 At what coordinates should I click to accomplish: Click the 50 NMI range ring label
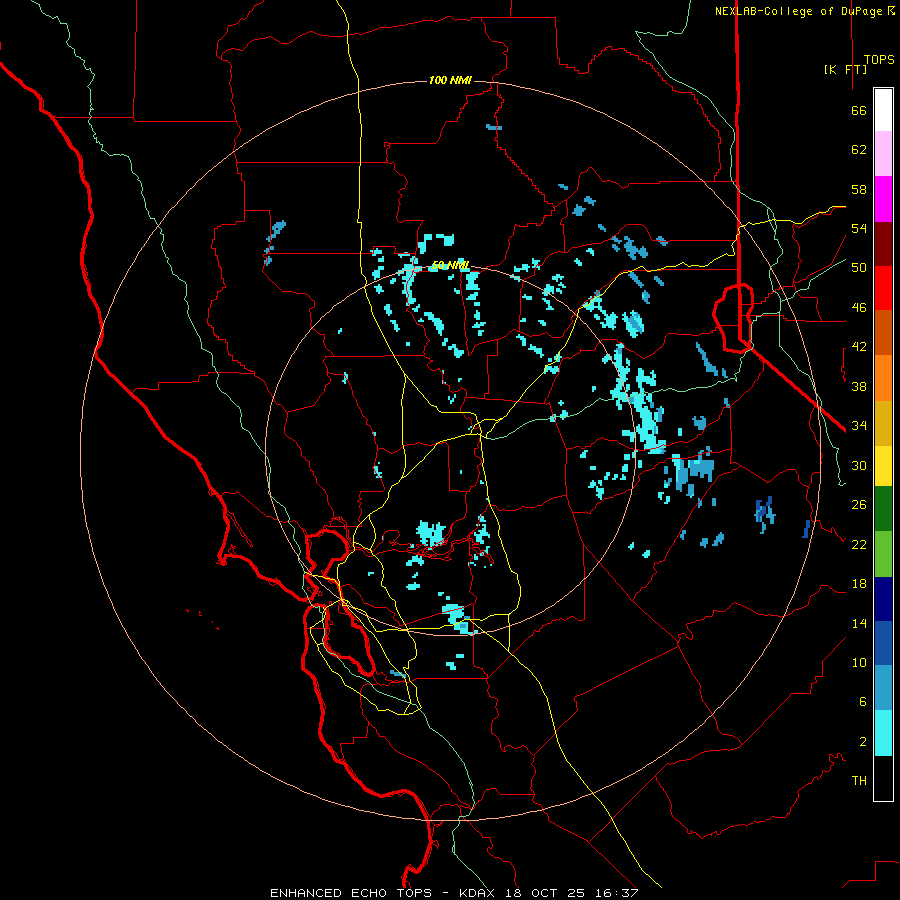(450, 265)
